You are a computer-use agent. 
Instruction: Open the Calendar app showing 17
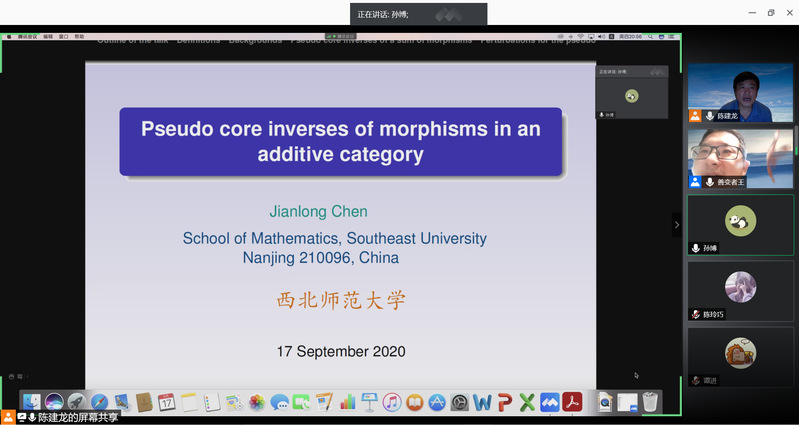pyautogui.click(x=167, y=402)
